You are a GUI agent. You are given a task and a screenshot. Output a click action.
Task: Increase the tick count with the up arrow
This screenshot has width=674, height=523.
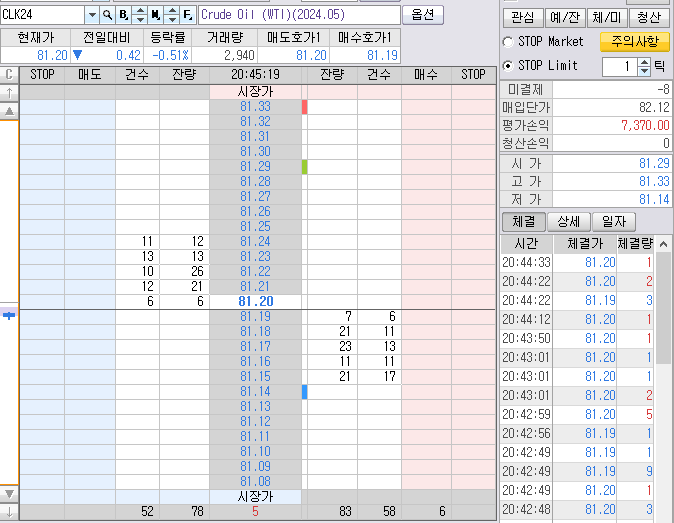[644, 62]
